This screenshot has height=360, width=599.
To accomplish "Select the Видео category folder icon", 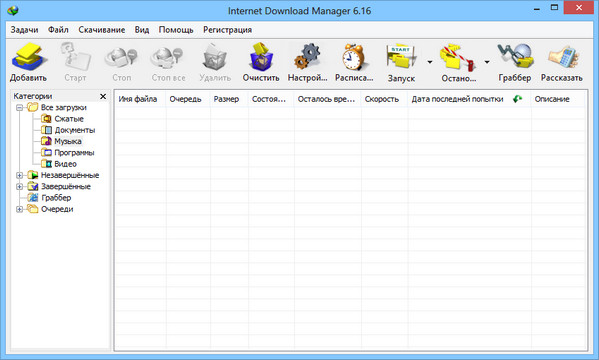I will (46, 164).
